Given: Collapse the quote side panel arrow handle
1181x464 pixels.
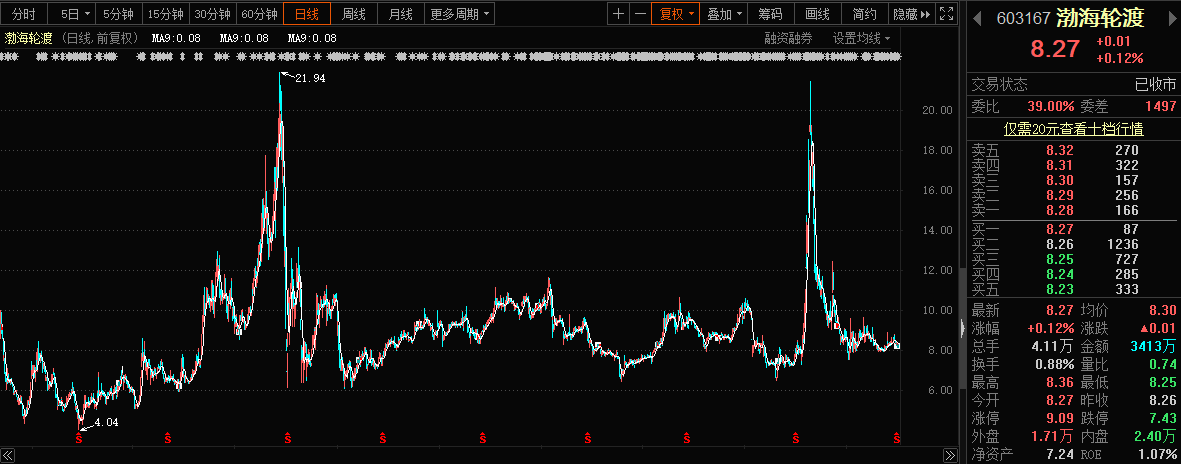Looking at the screenshot, I should coord(961,328).
